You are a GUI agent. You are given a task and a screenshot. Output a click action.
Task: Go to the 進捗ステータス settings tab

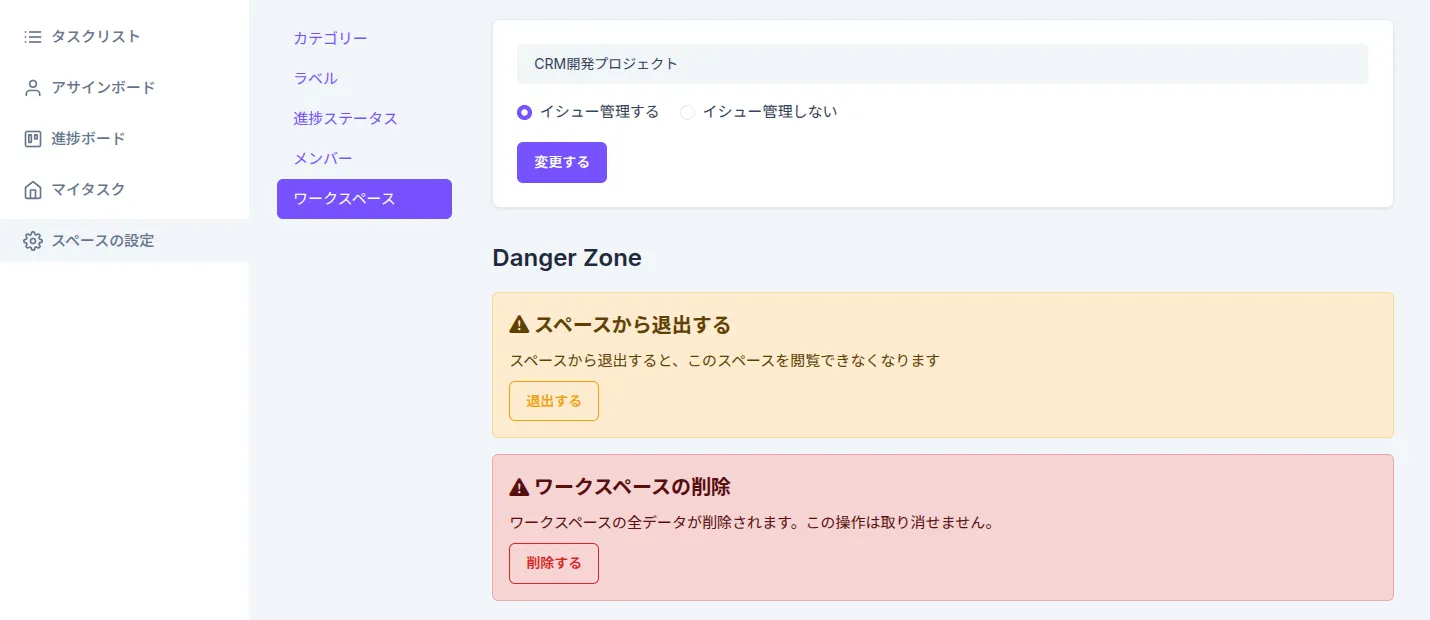(x=345, y=119)
